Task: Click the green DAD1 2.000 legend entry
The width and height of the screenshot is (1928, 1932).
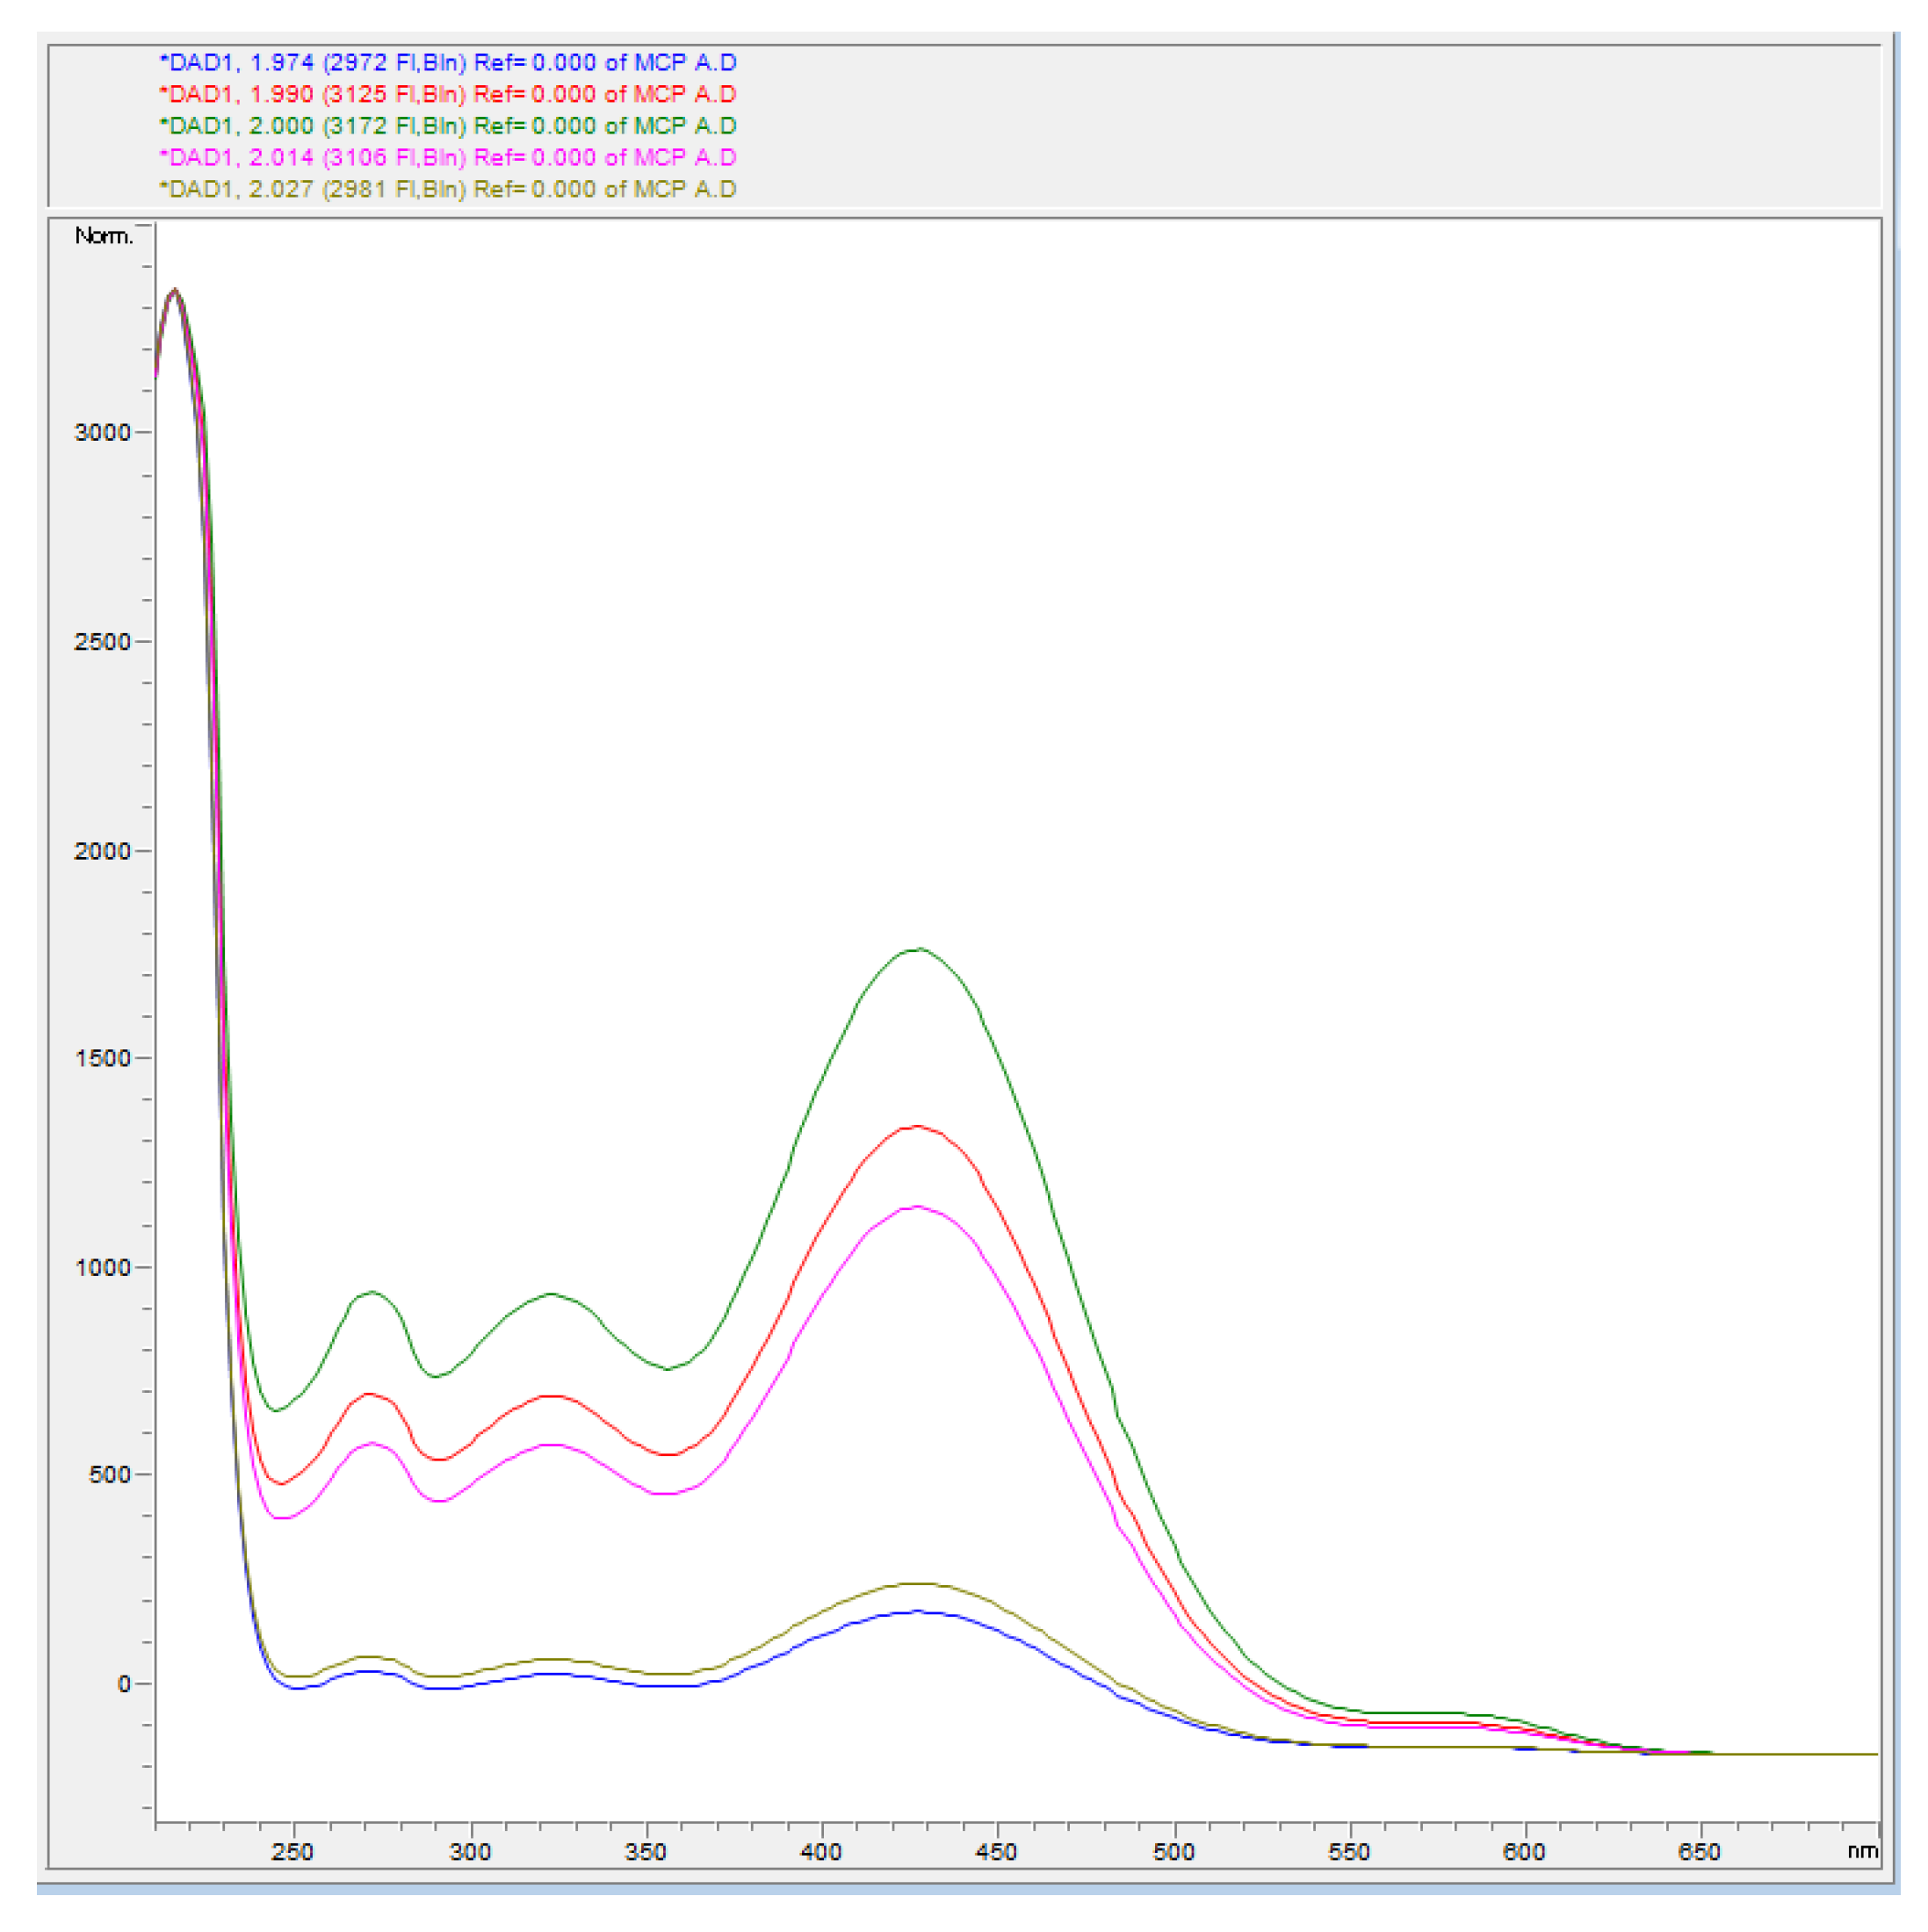Action: point(447,126)
